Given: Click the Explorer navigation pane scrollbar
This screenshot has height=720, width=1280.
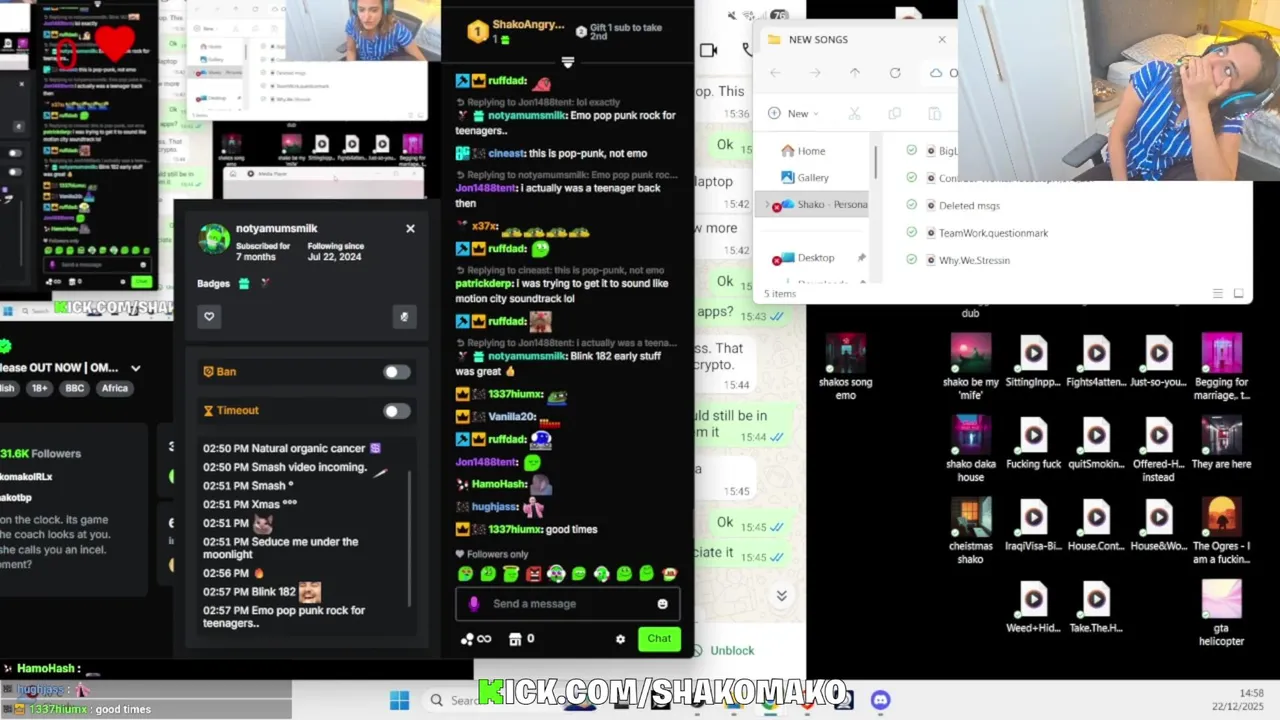Looking at the screenshot, I should (x=876, y=160).
